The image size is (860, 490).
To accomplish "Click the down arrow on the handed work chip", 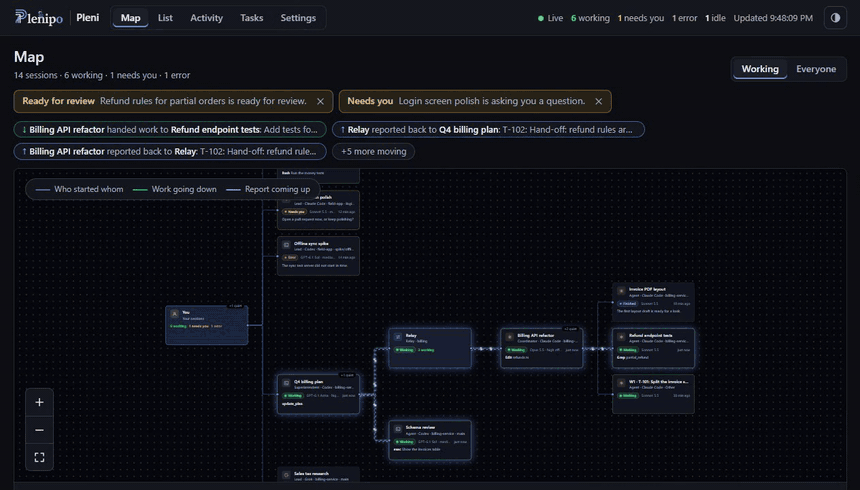I will pyautogui.click(x=24, y=129).
